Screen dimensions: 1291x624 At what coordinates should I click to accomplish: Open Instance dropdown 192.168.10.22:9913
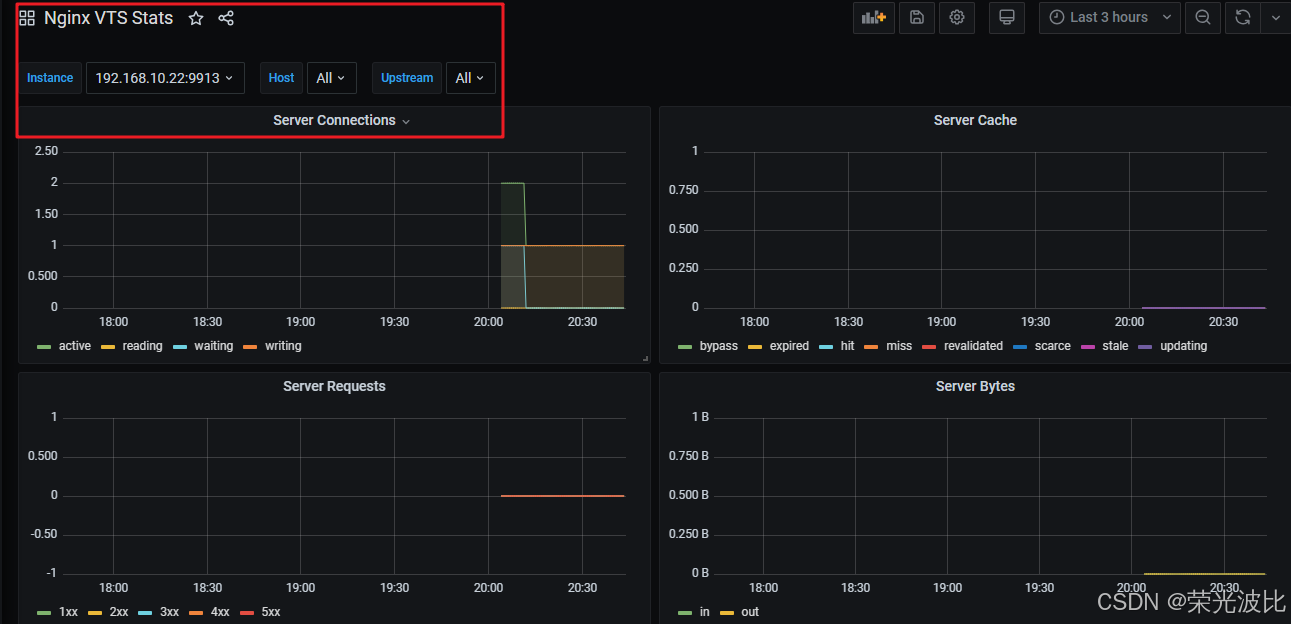point(165,78)
